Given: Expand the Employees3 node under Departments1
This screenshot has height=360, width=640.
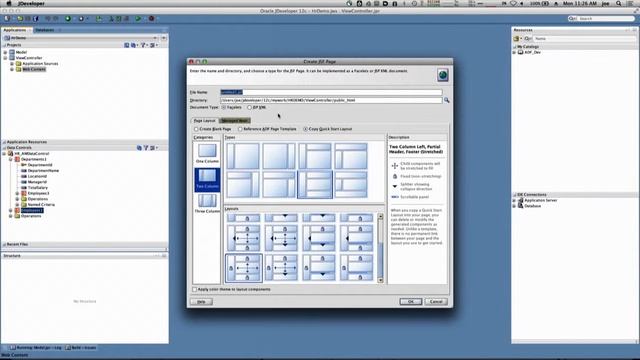Looking at the screenshot, I should [17, 193].
